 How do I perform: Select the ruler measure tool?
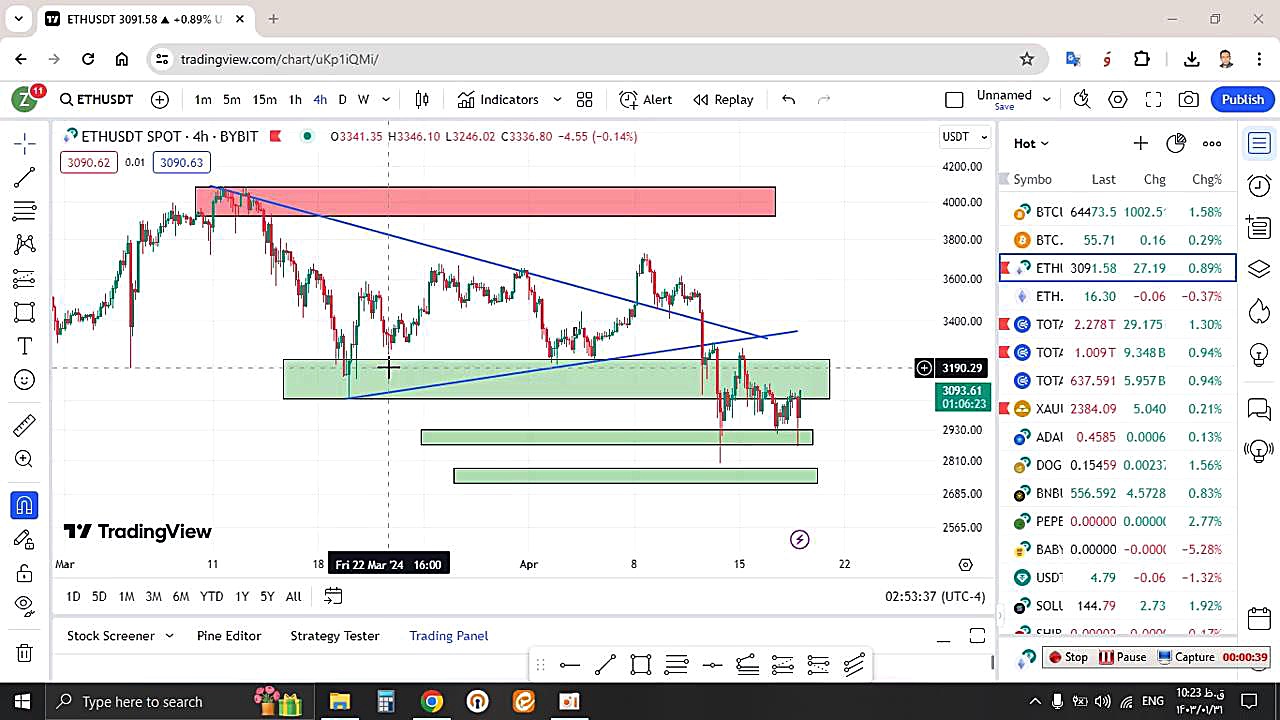(25, 426)
